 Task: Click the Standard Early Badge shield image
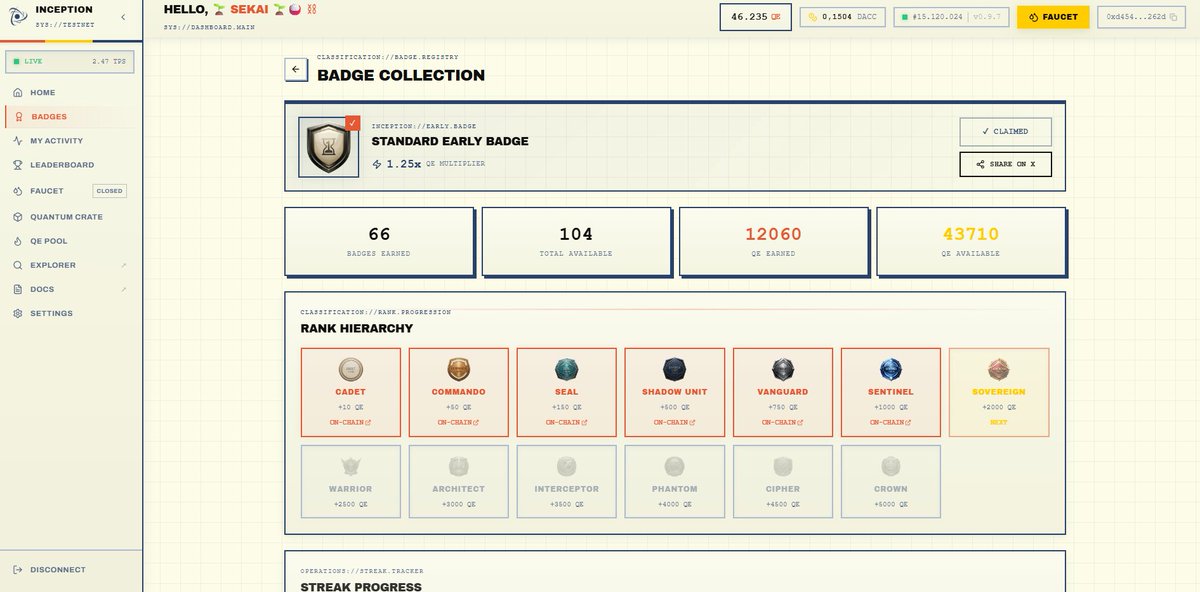tap(328, 148)
